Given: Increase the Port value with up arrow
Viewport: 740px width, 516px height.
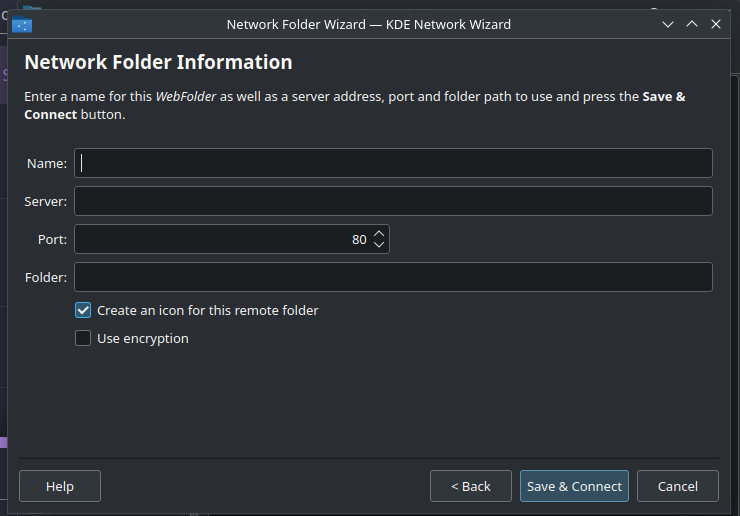Looking at the screenshot, I should (x=378, y=234).
